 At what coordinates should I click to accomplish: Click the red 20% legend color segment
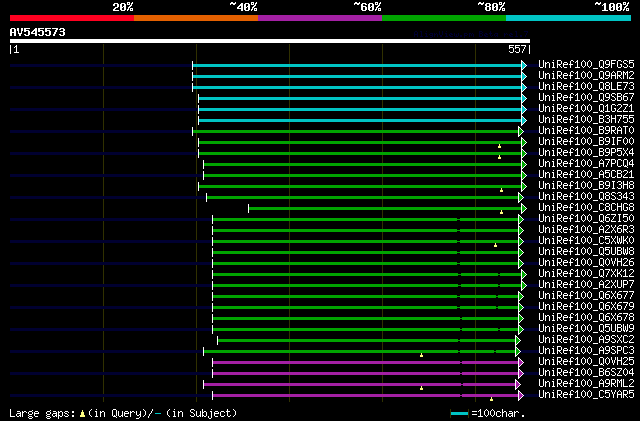click(72, 18)
